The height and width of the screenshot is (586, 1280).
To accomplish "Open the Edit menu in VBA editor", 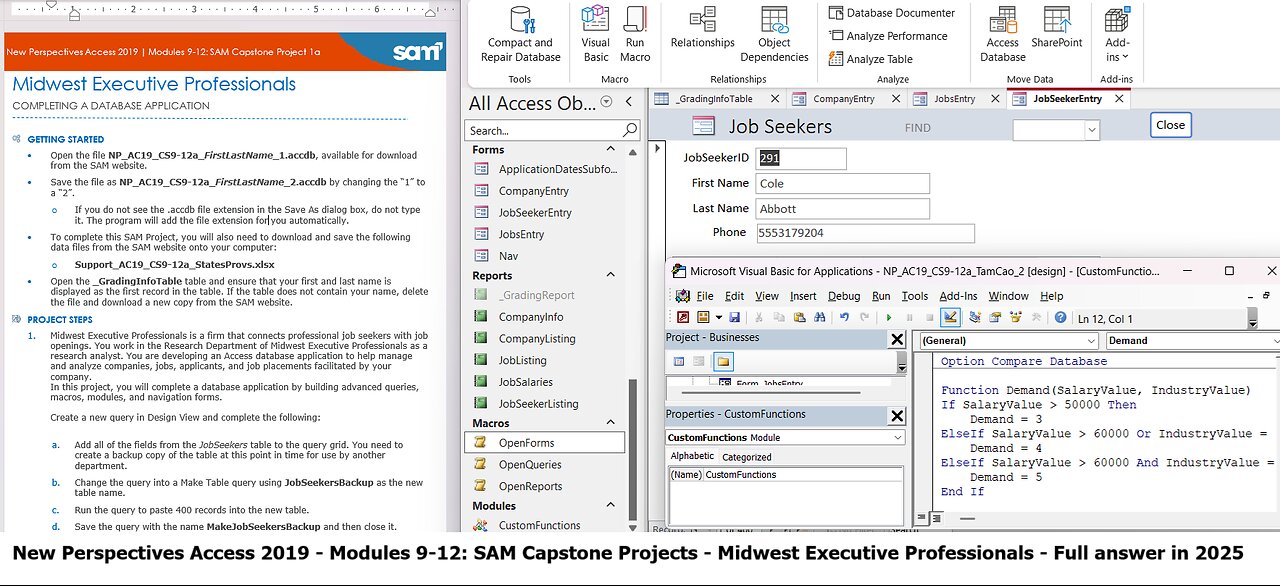I will (x=734, y=296).
